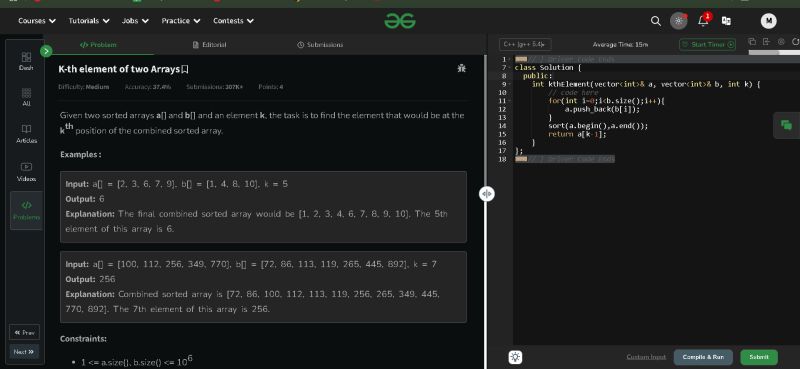Open the chat bubble widget
This screenshot has height=369, width=800.
coord(786,125)
